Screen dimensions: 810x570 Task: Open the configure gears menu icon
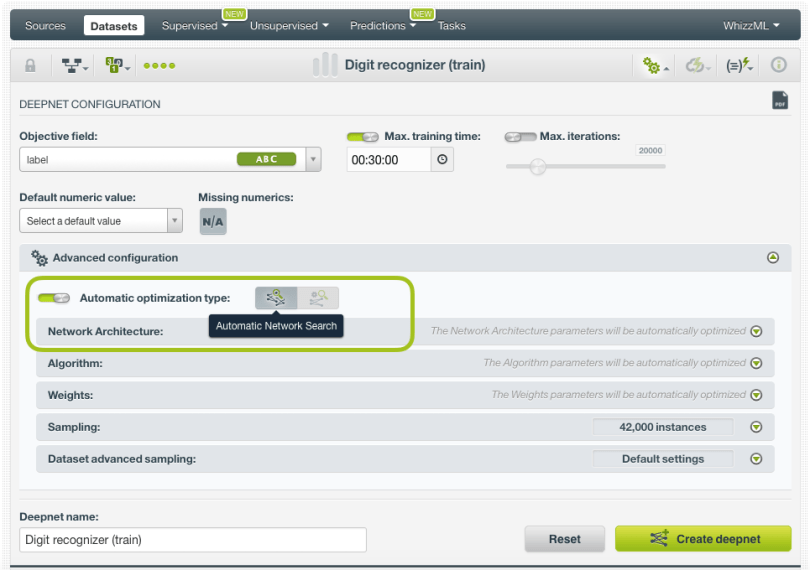click(x=655, y=65)
